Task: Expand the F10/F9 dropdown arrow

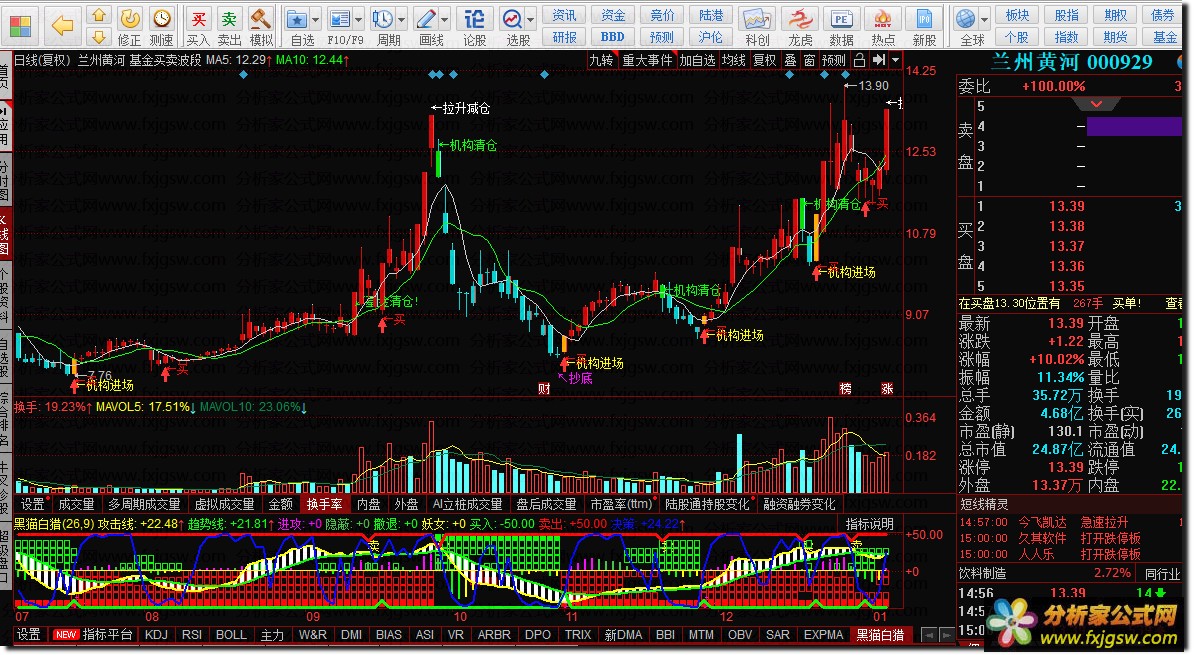Action: point(358,19)
